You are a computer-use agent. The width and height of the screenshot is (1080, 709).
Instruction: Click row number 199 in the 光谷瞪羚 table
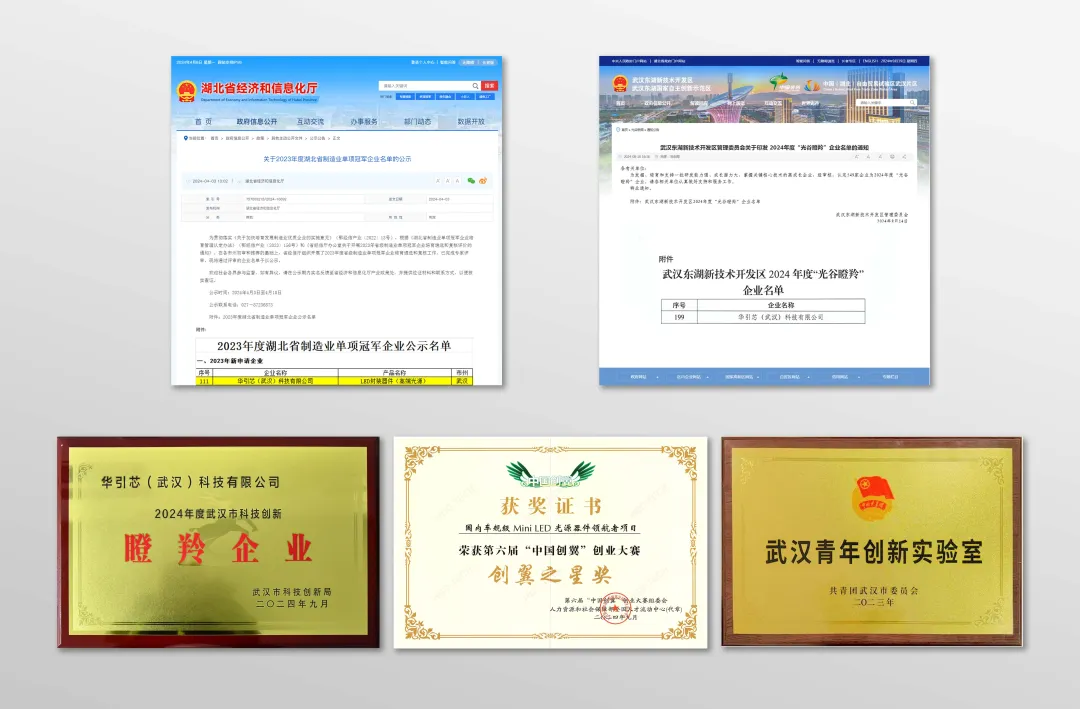[679, 317]
